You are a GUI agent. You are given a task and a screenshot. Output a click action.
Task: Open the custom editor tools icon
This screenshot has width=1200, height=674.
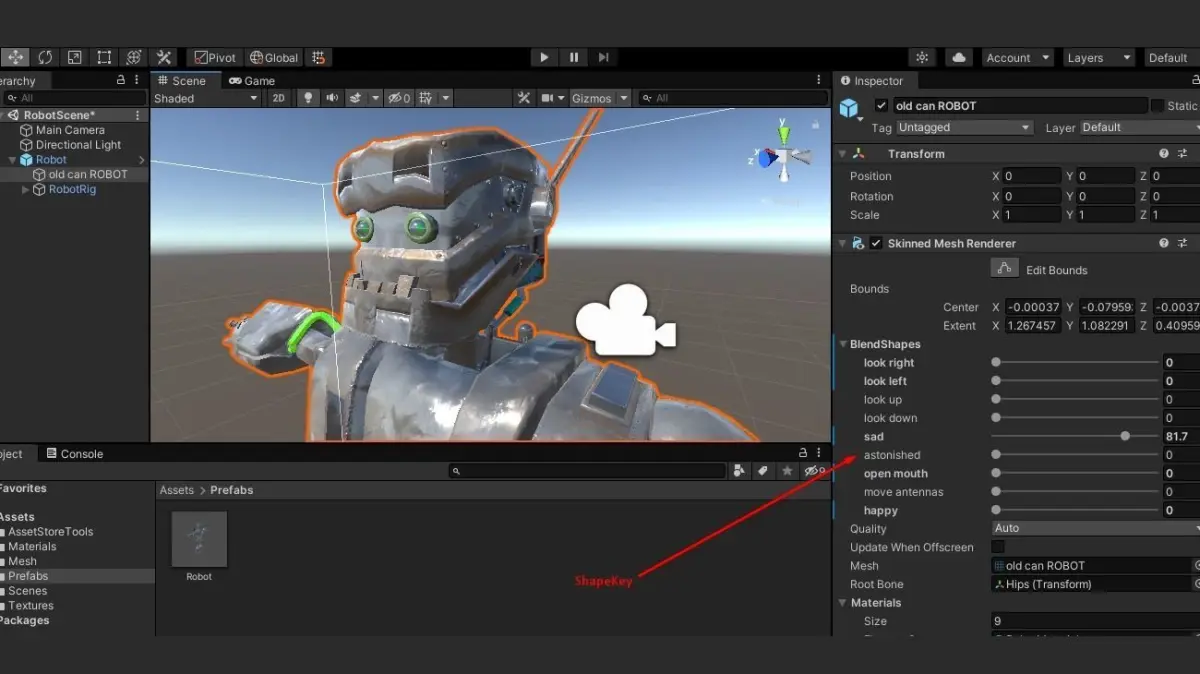(x=164, y=58)
